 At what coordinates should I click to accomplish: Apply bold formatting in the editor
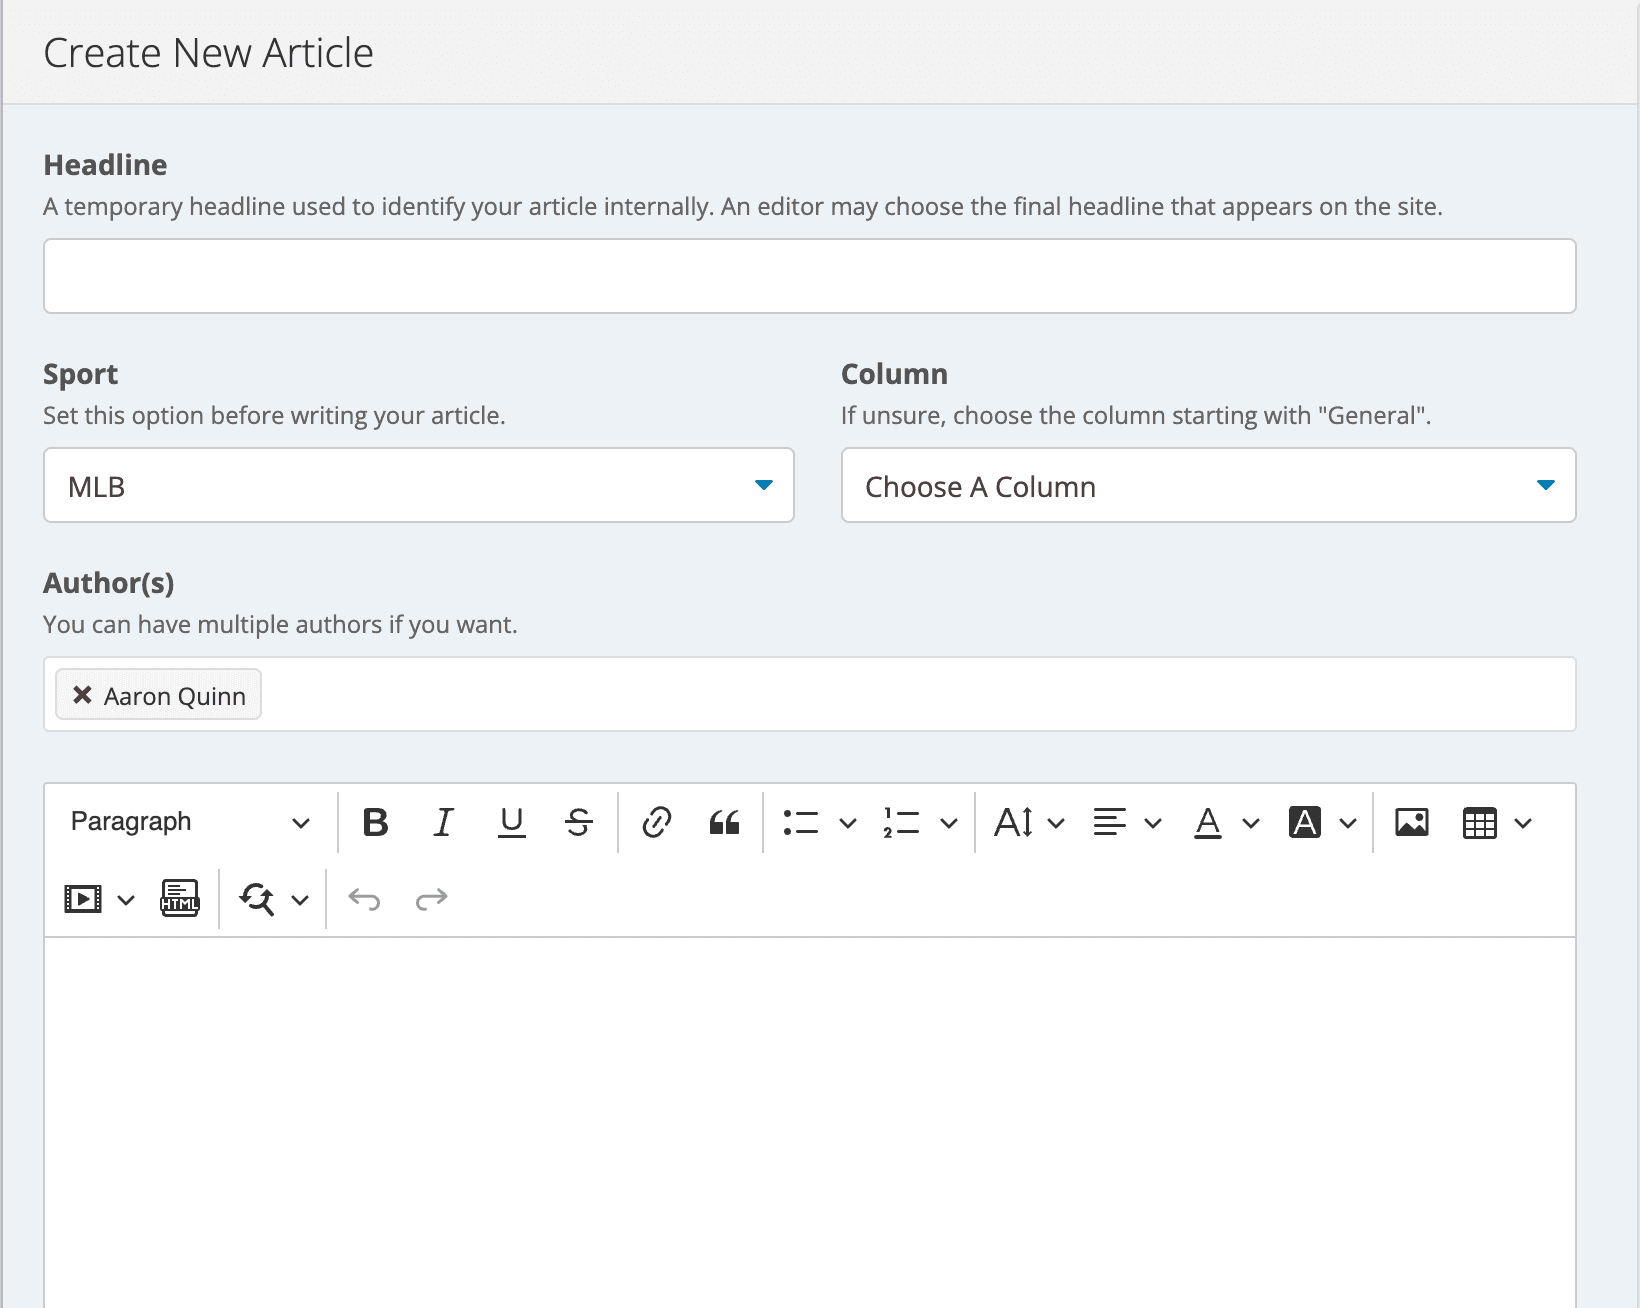[375, 822]
